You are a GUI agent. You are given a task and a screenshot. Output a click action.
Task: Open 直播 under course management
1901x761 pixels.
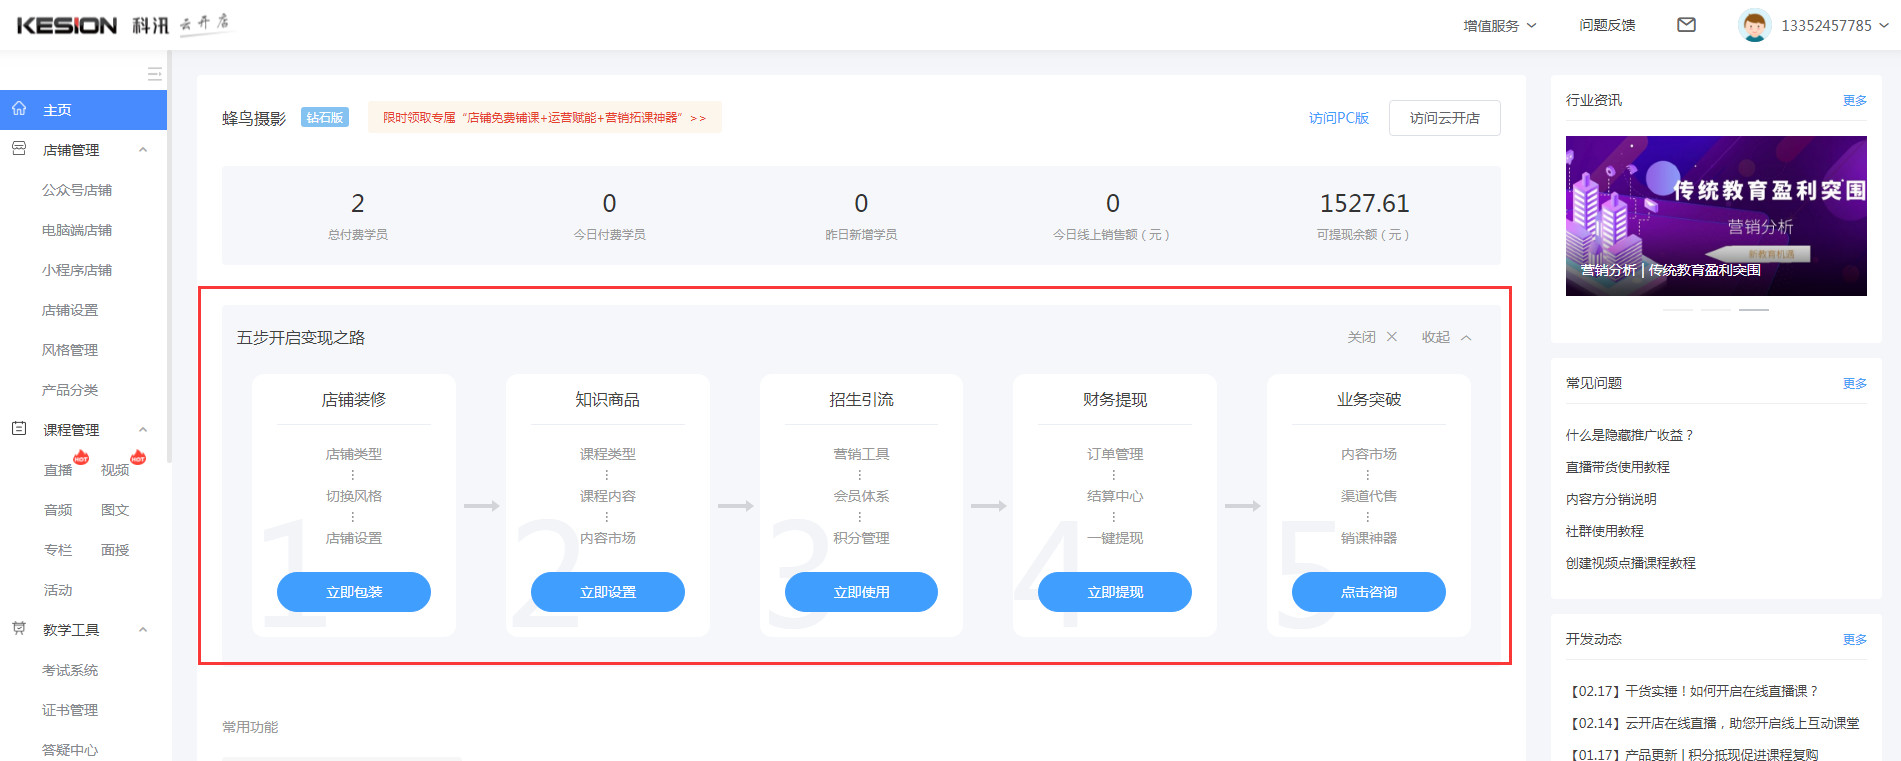[58, 470]
